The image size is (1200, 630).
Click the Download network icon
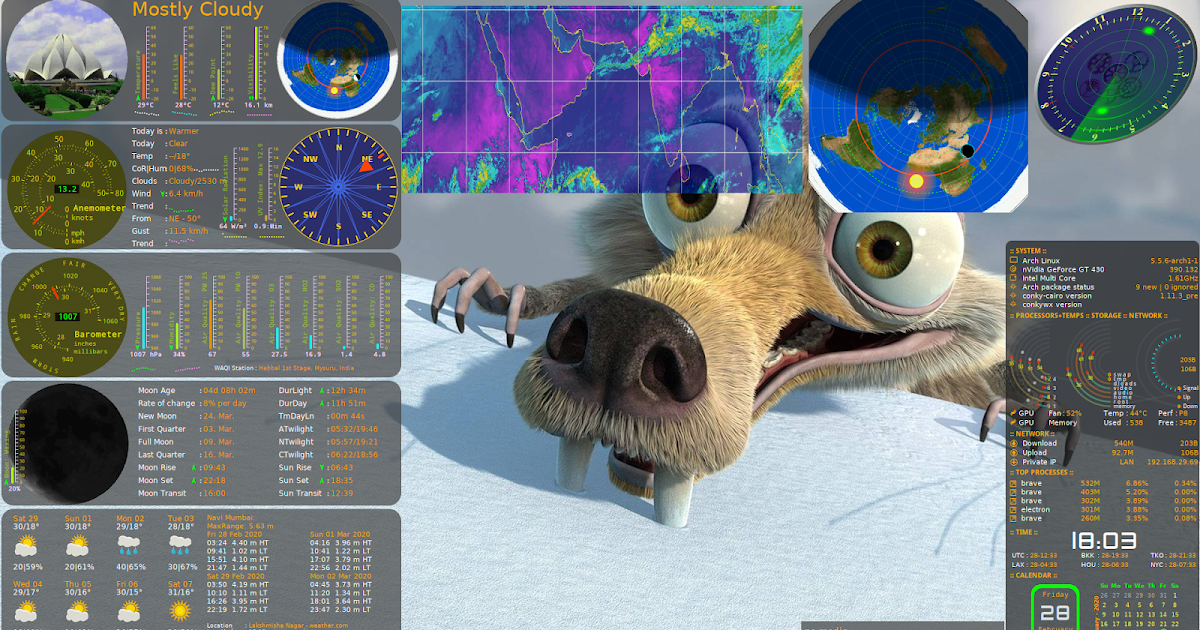(x=1014, y=443)
